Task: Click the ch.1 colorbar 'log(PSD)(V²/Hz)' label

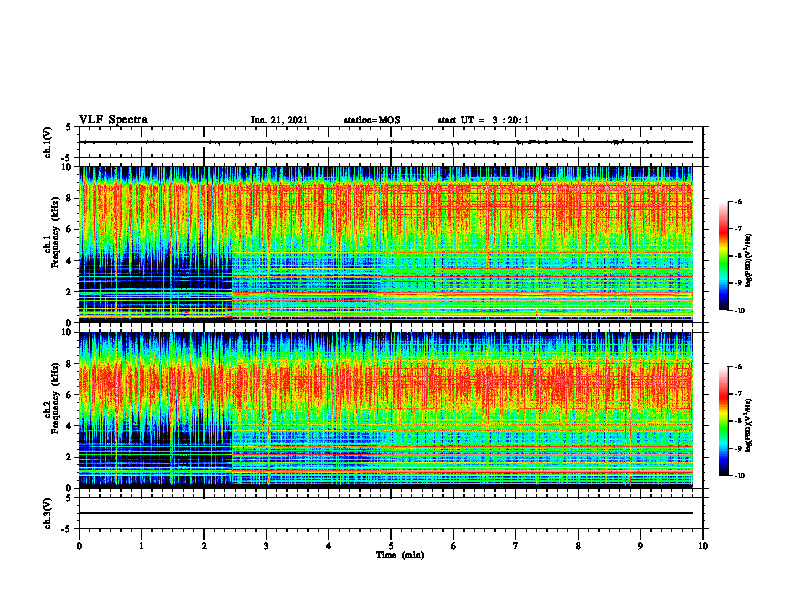Action: tap(749, 261)
